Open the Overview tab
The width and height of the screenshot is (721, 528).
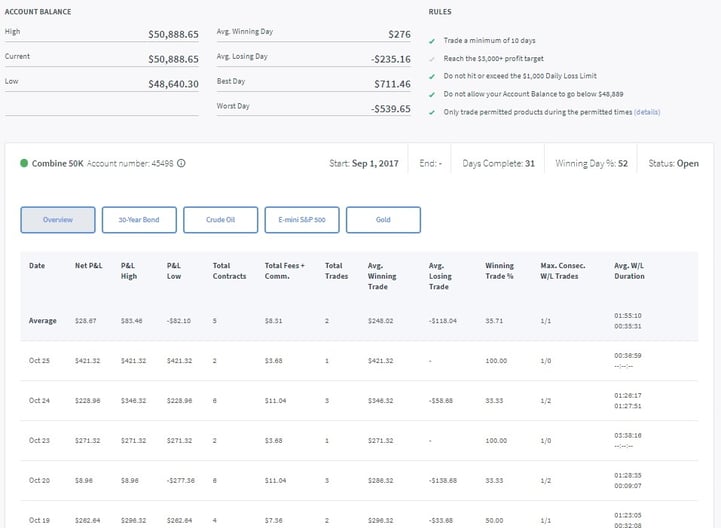58,220
